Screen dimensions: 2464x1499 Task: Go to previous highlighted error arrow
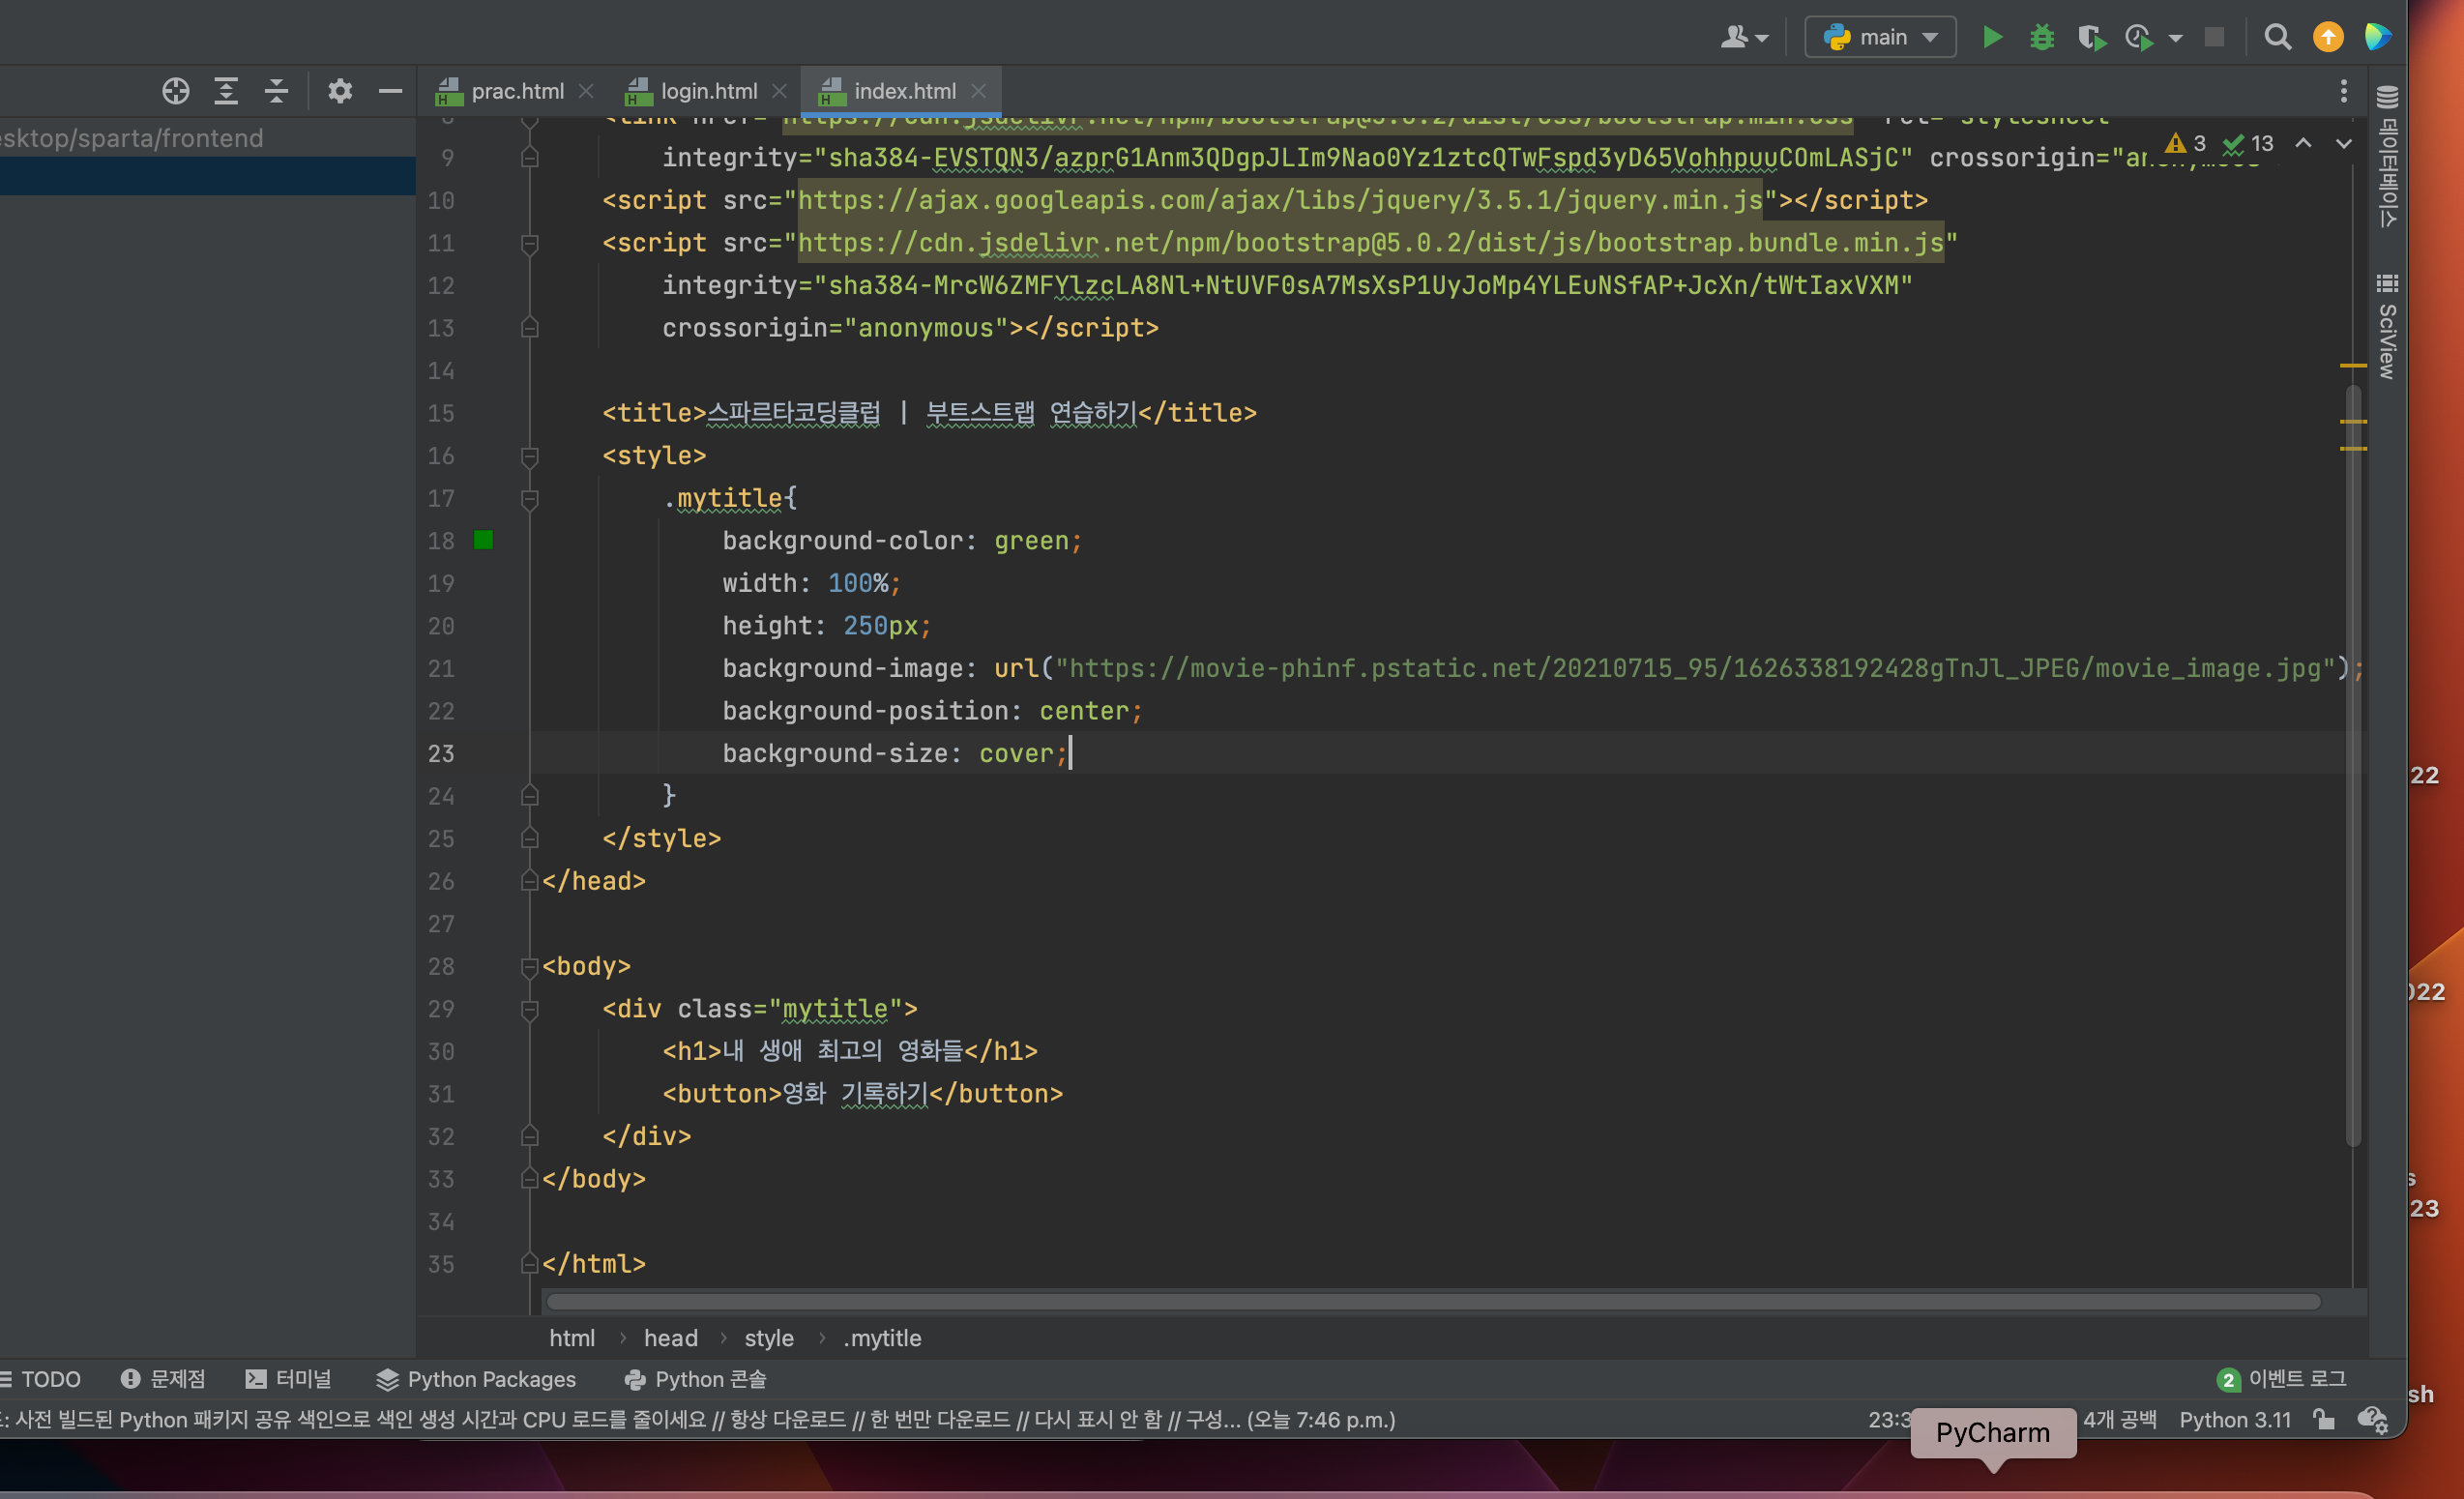2303,143
